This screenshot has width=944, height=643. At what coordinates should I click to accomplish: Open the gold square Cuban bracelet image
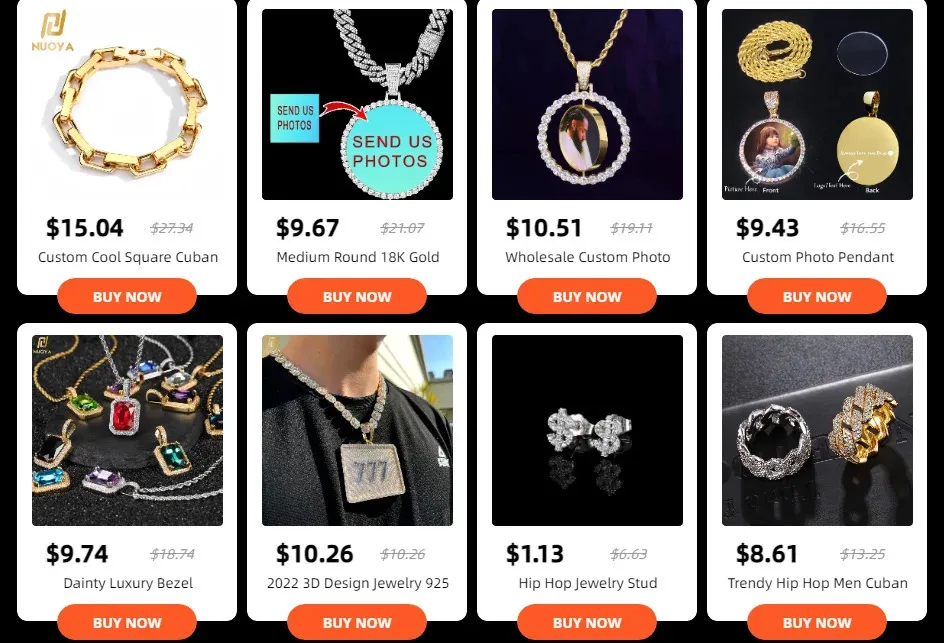point(127,104)
